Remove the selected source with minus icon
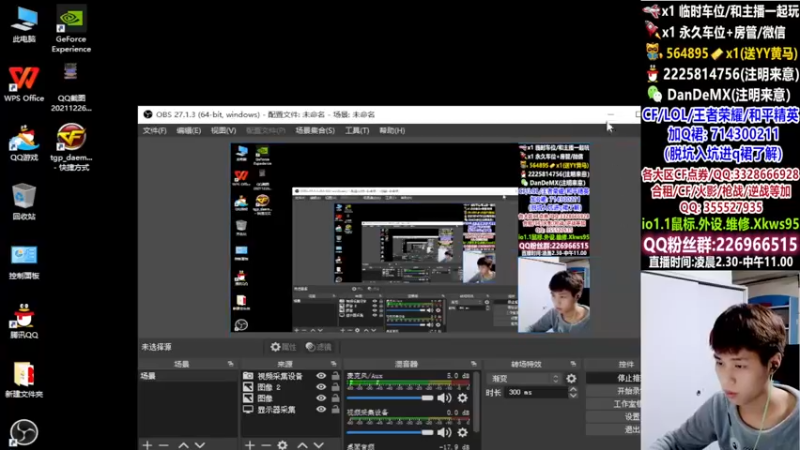The height and width of the screenshot is (450, 800). tap(266, 445)
